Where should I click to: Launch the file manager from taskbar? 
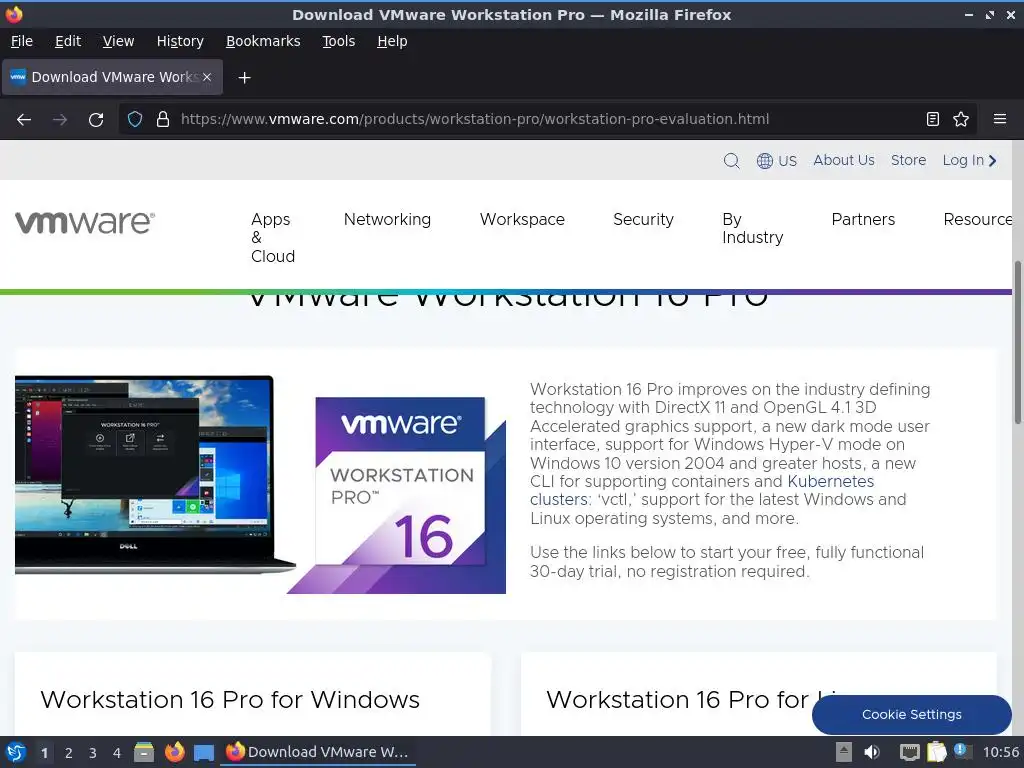[x=144, y=752]
